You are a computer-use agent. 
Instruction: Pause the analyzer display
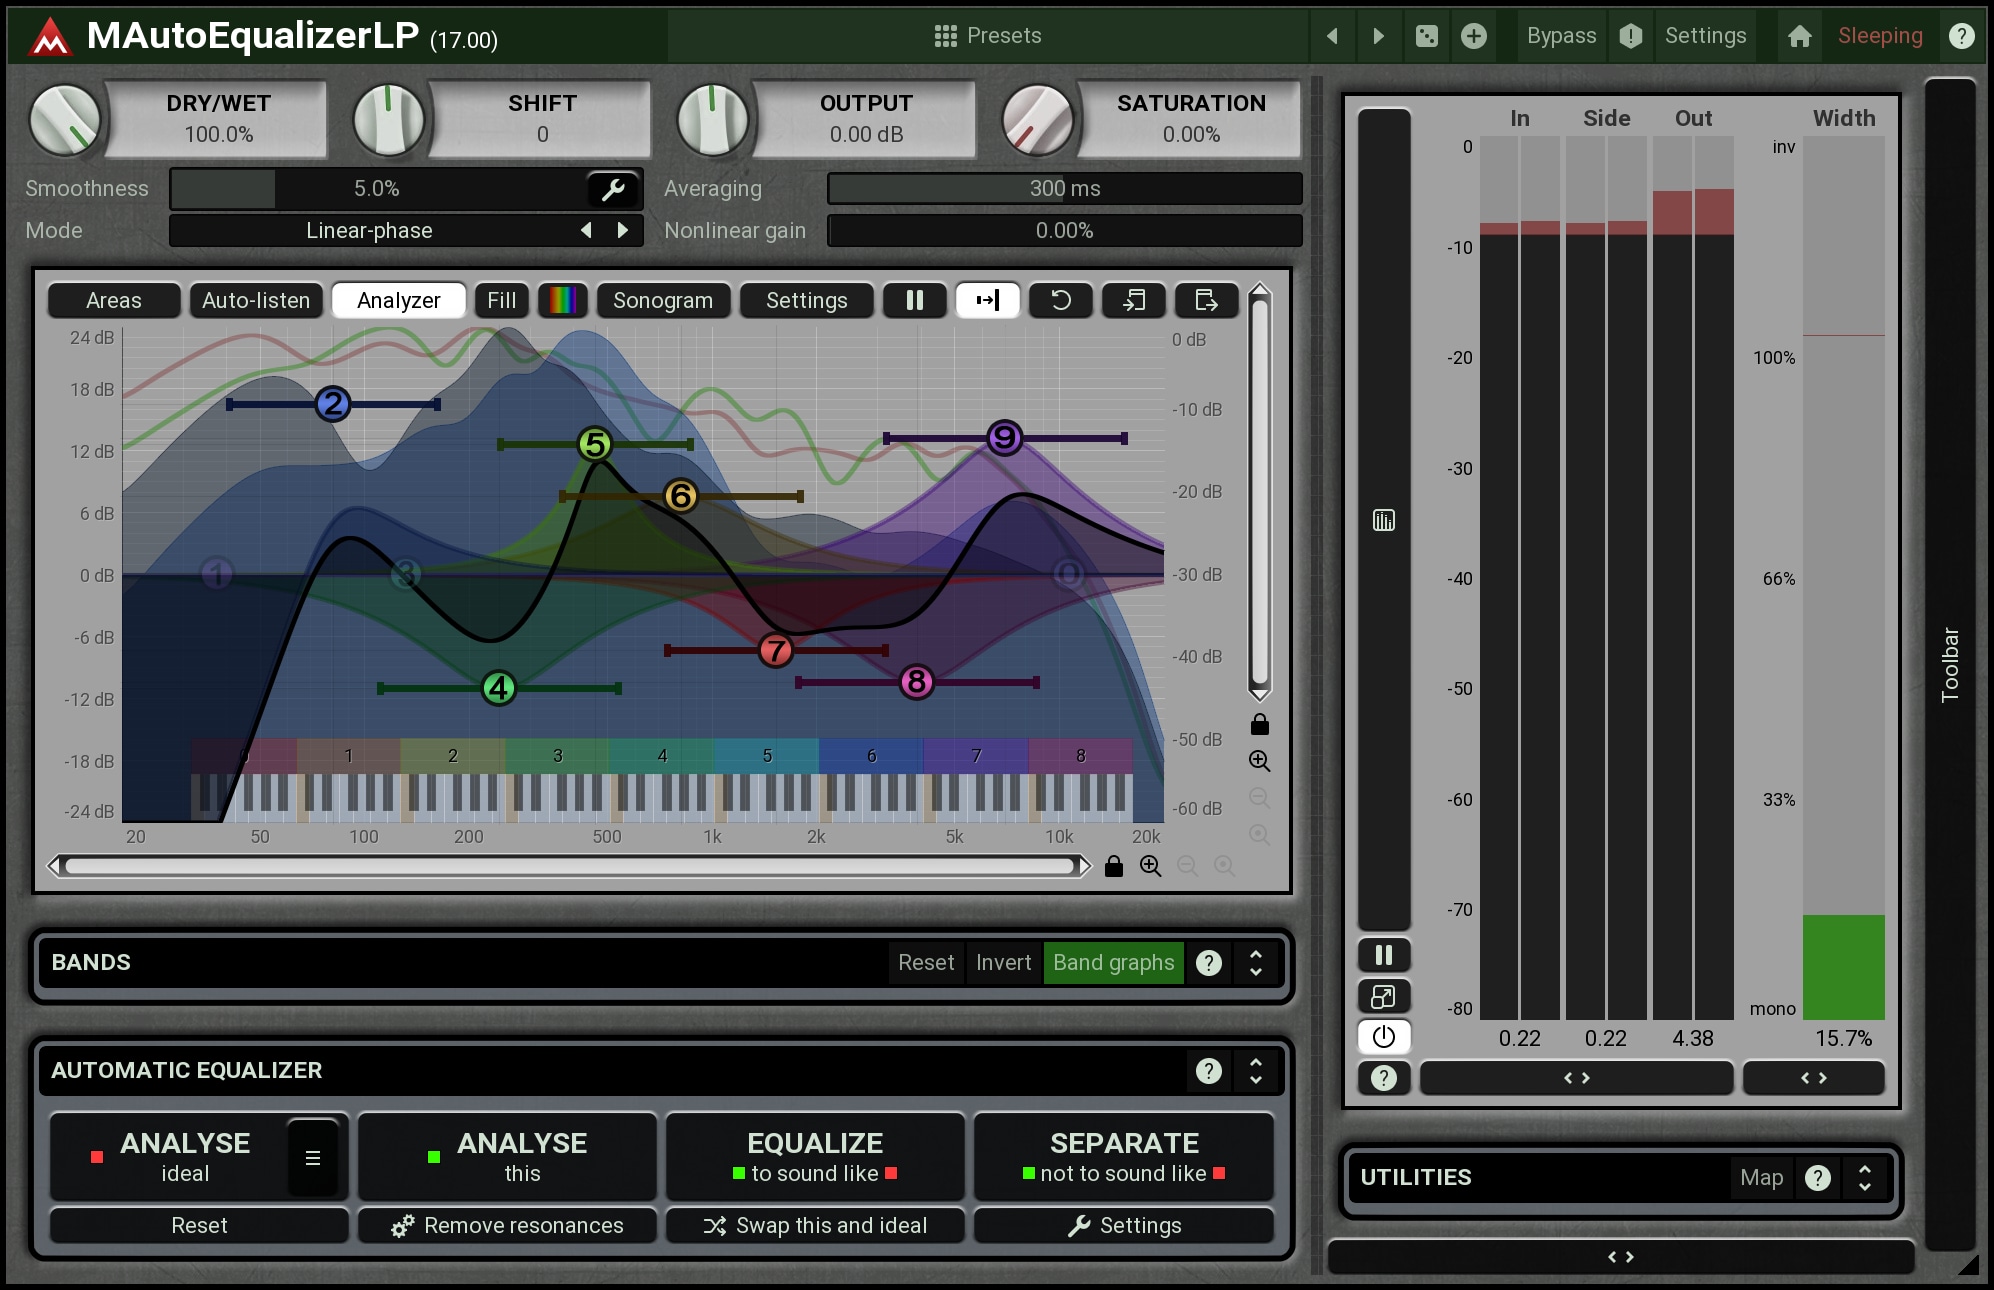[x=914, y=300]
